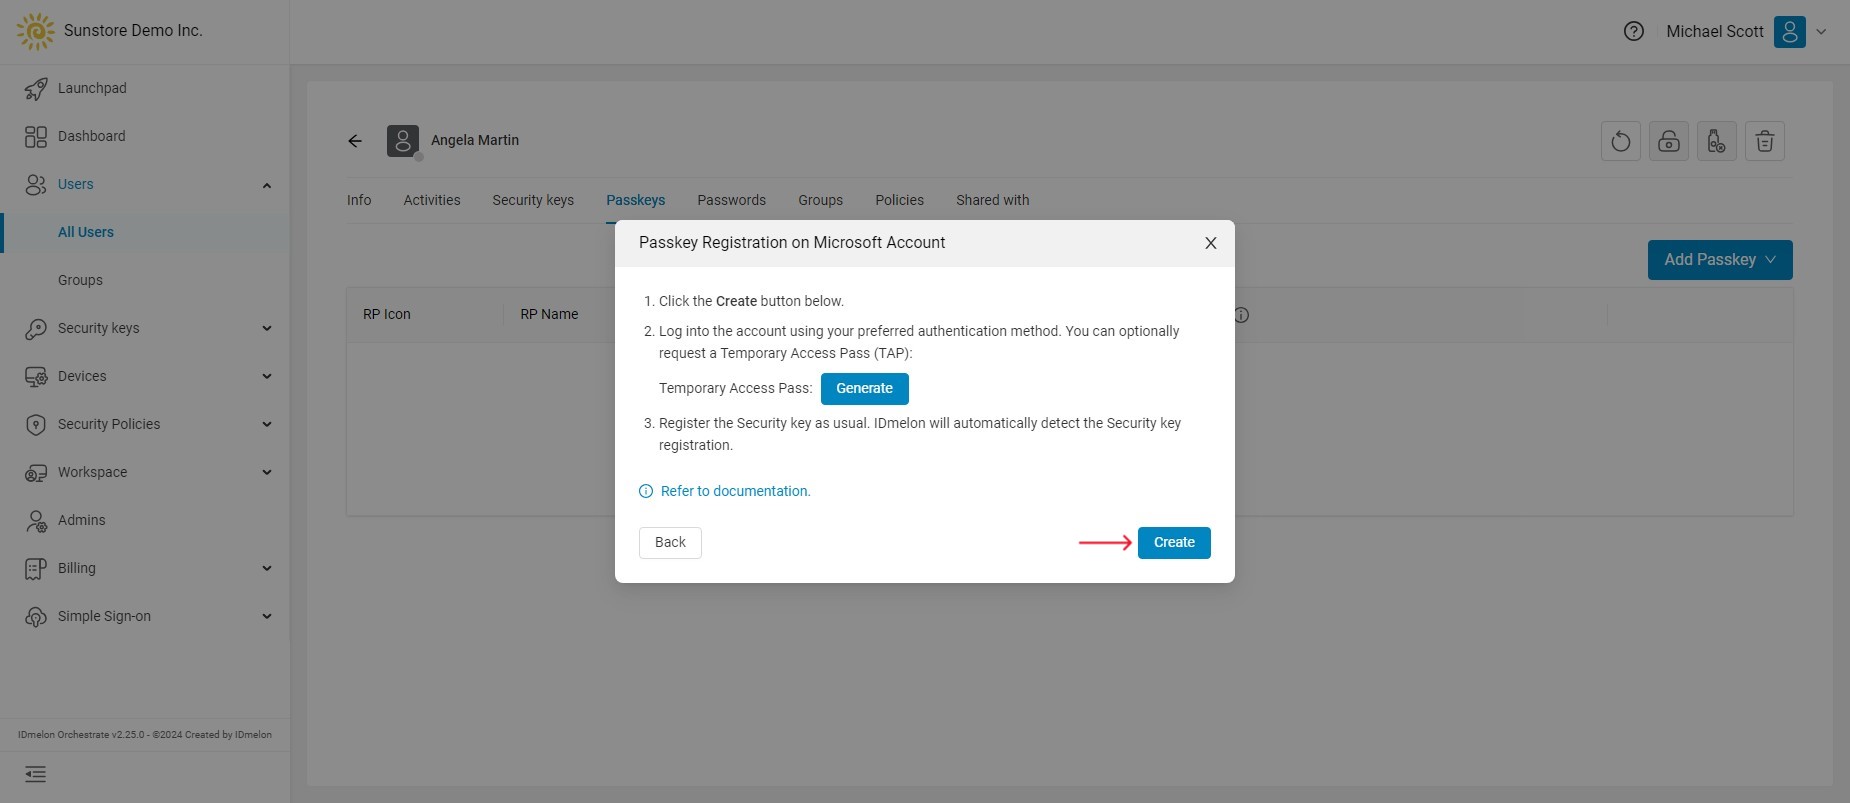The image size is (1850, 803).
Task: Open the Security keys tab
Action: [x=533, y=200]
